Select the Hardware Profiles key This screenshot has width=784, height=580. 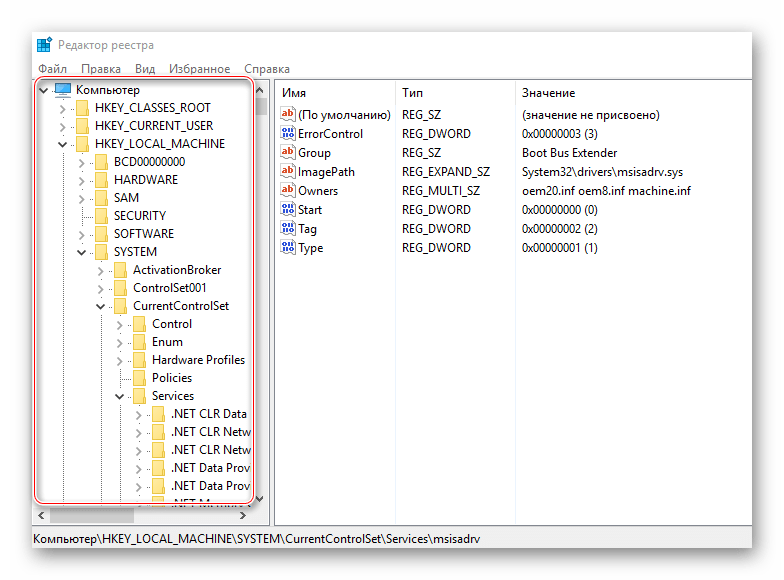tap(197, 360)
